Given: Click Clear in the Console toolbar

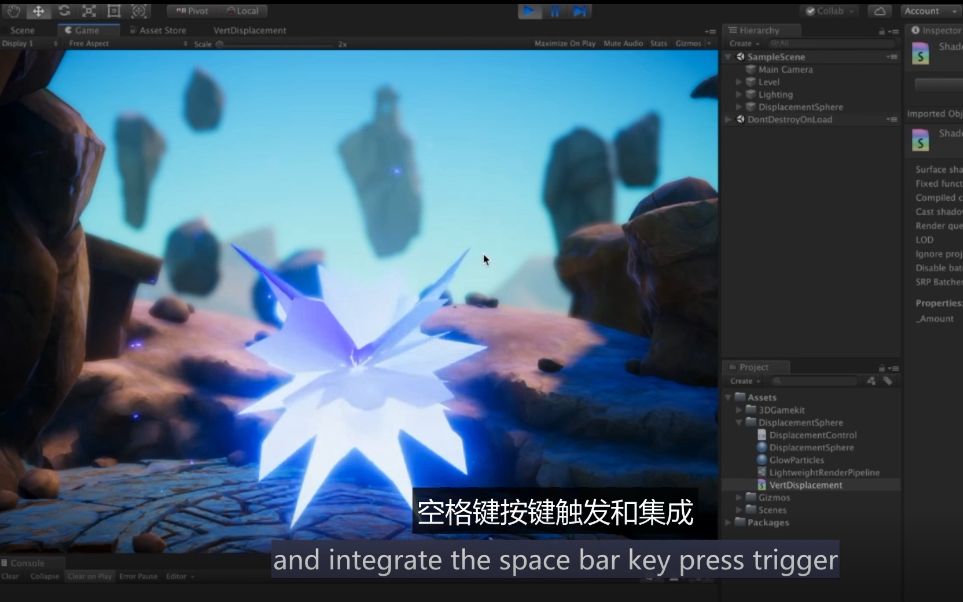Looking at the screenshot, I should [x=10, y=575].
